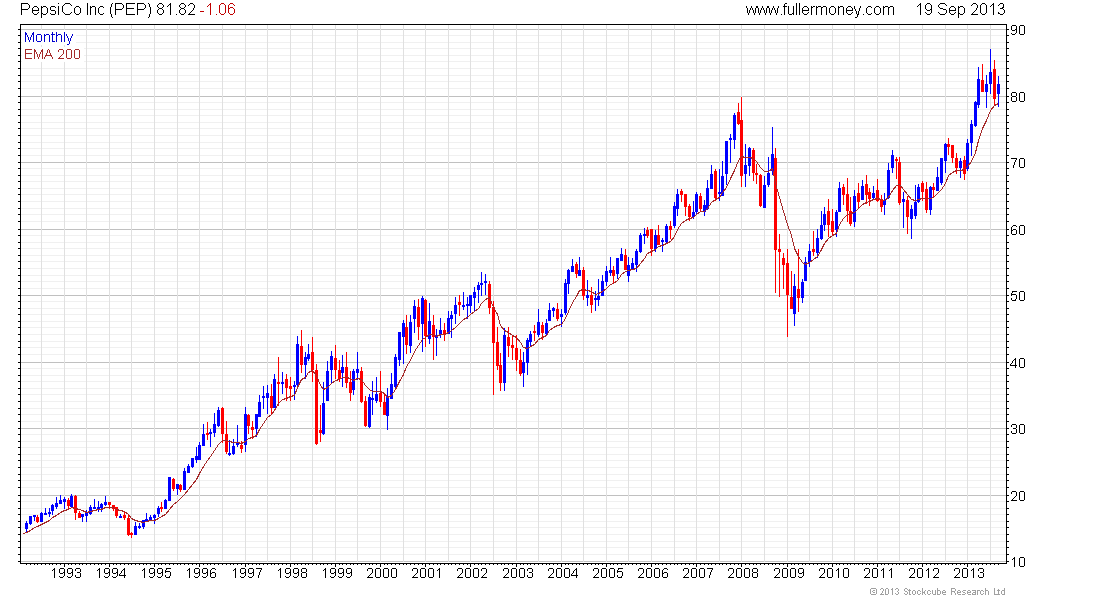The width and height of the screenshot is (1100, 600).
Task: Click the 80 label on the price axis
Action: pyautogui.click(x=1017, y=97)
